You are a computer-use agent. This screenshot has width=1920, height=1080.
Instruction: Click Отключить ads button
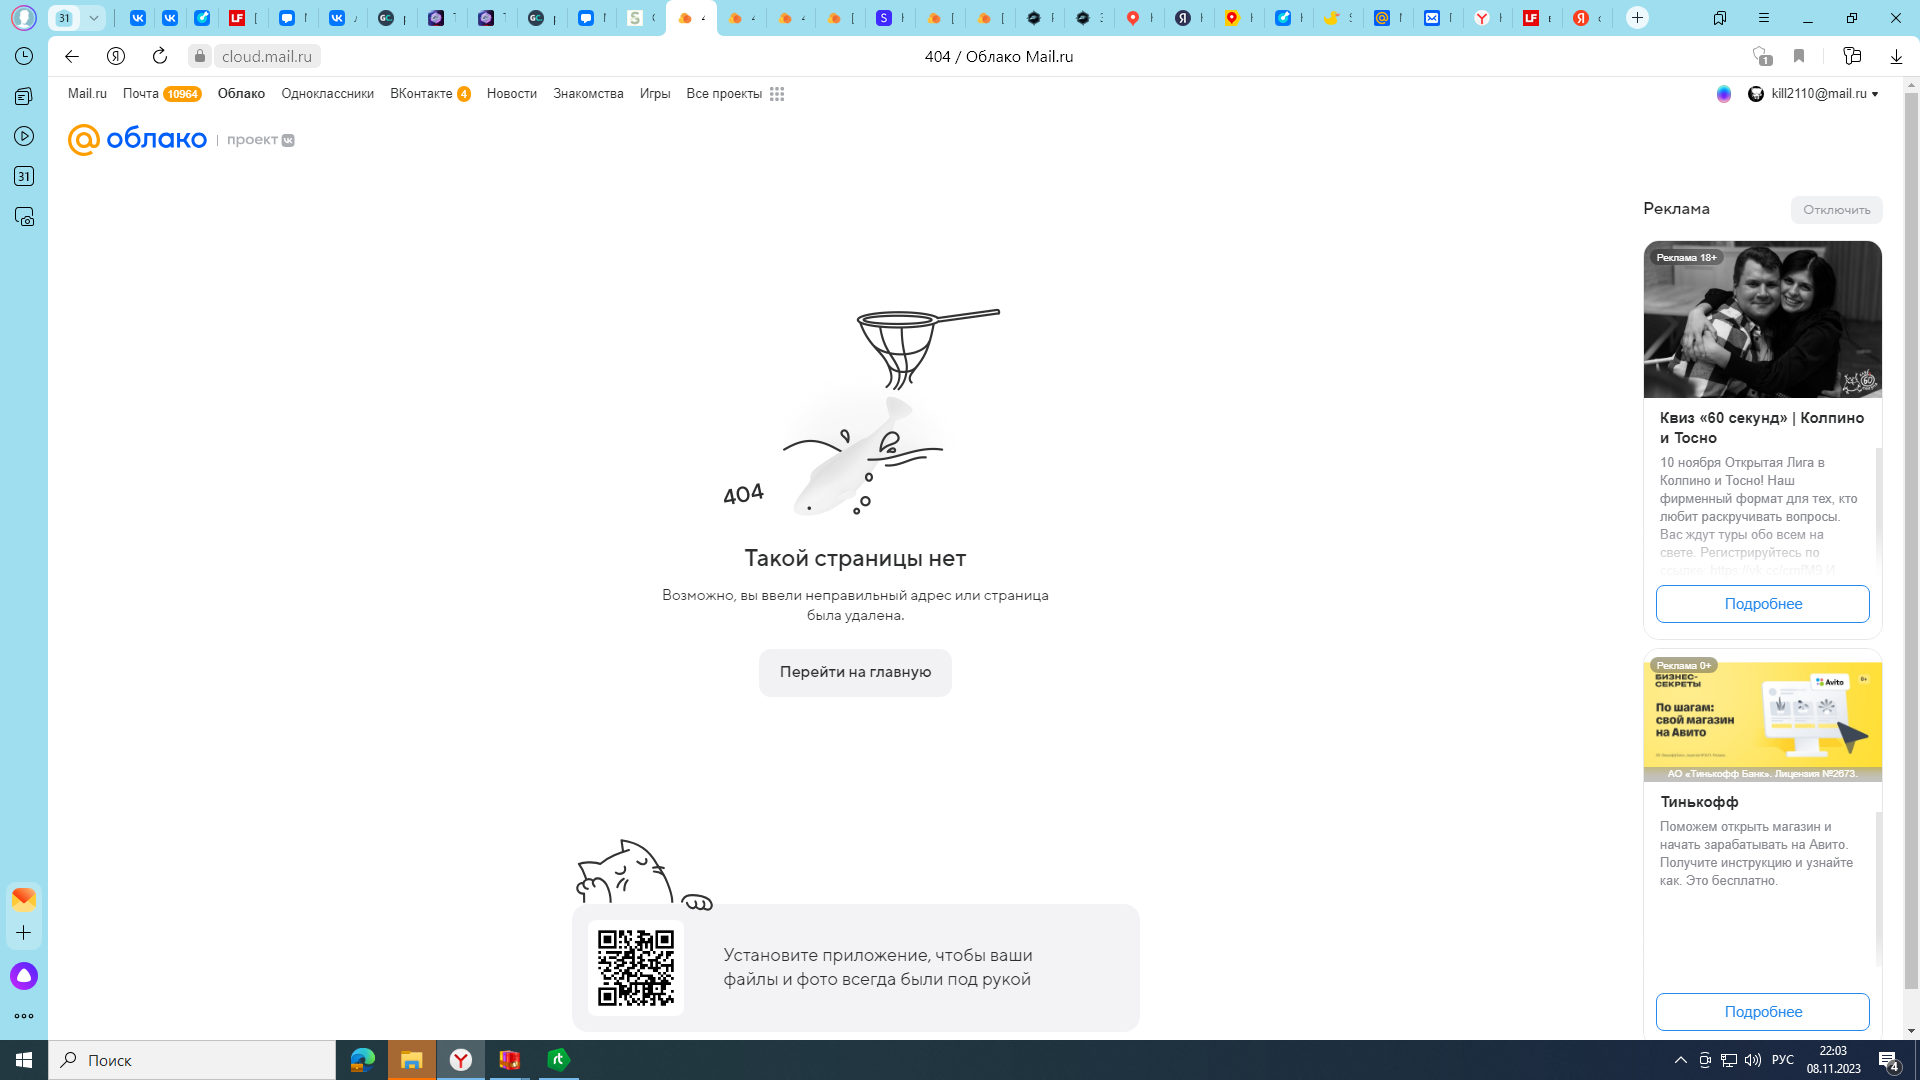coord(1836,209)
